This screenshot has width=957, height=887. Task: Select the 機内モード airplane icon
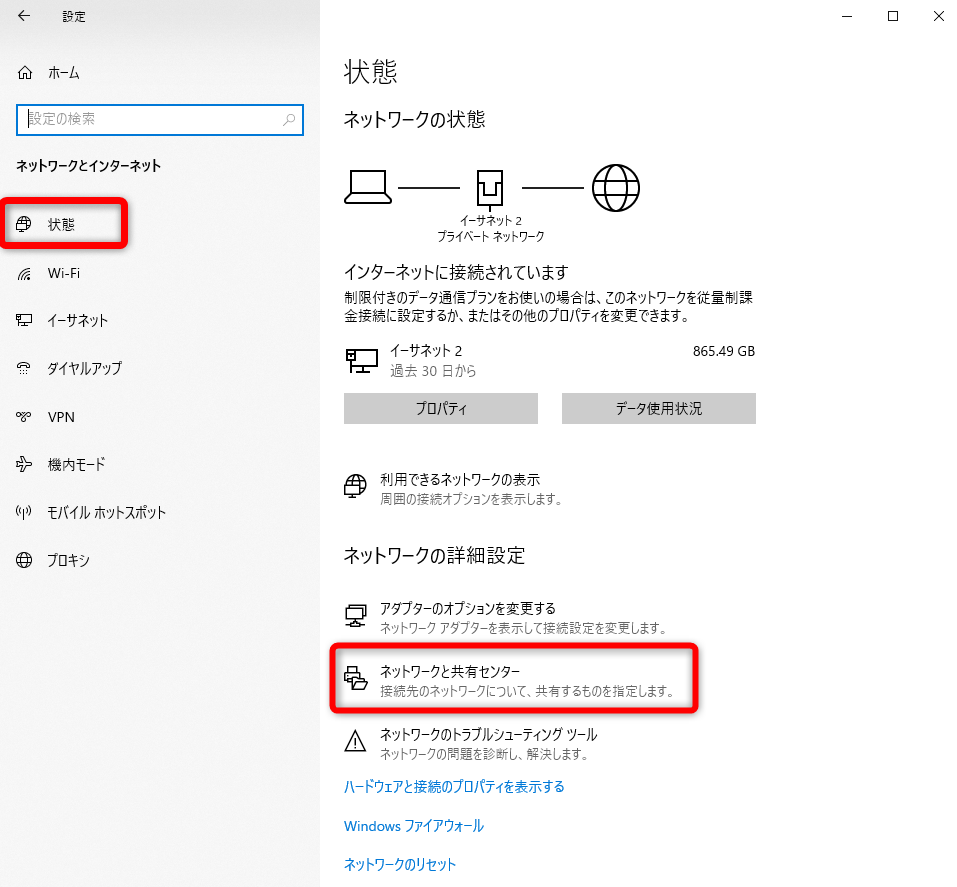pos(24,464)
